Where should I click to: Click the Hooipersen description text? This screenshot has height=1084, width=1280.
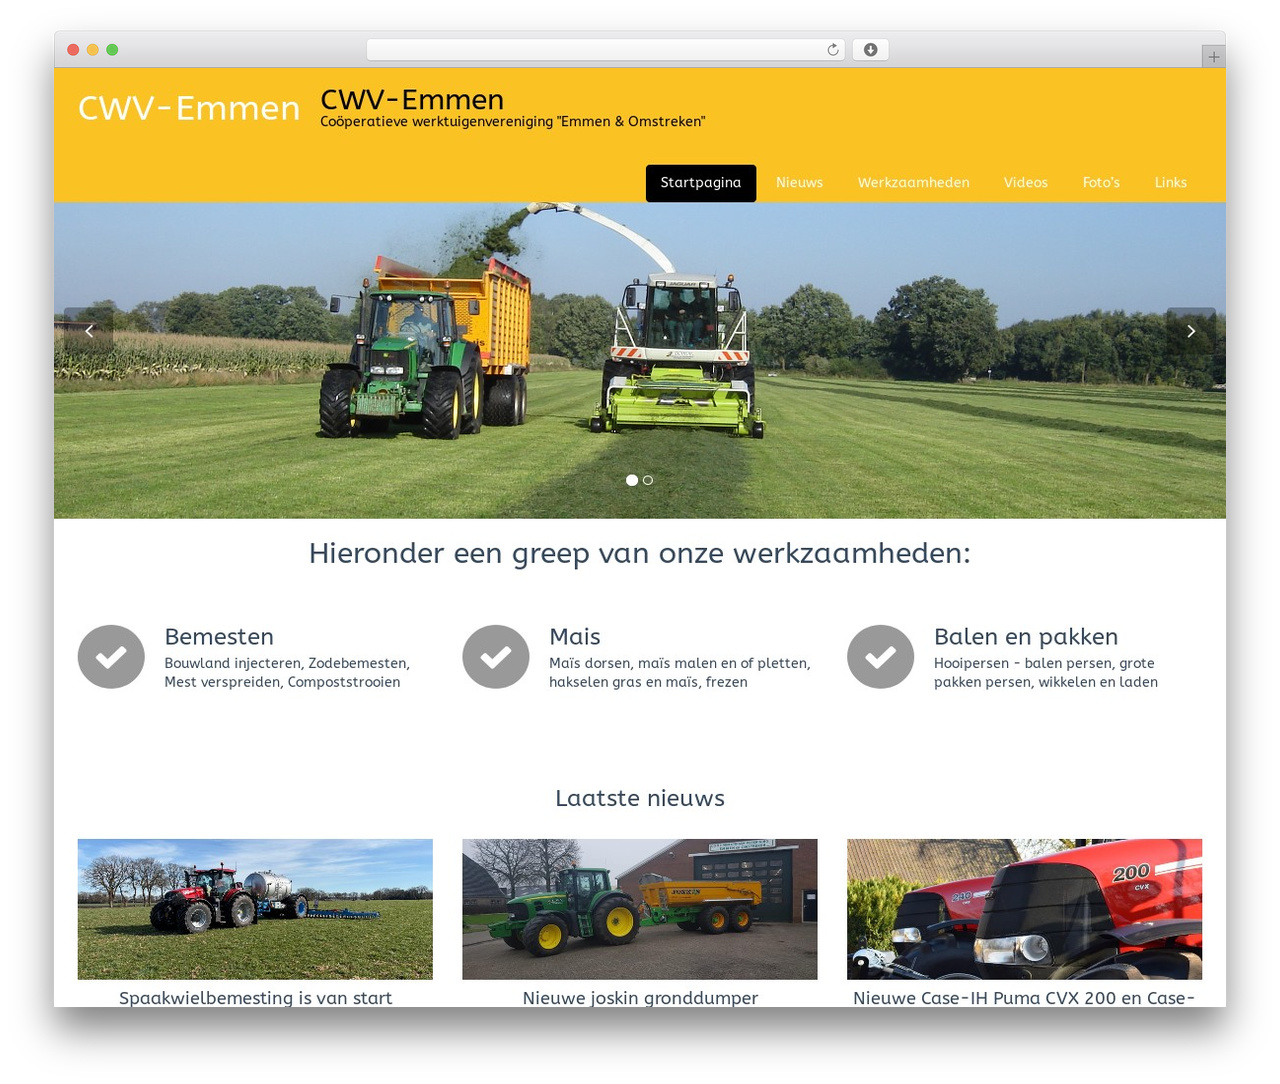coord(1046,673)
